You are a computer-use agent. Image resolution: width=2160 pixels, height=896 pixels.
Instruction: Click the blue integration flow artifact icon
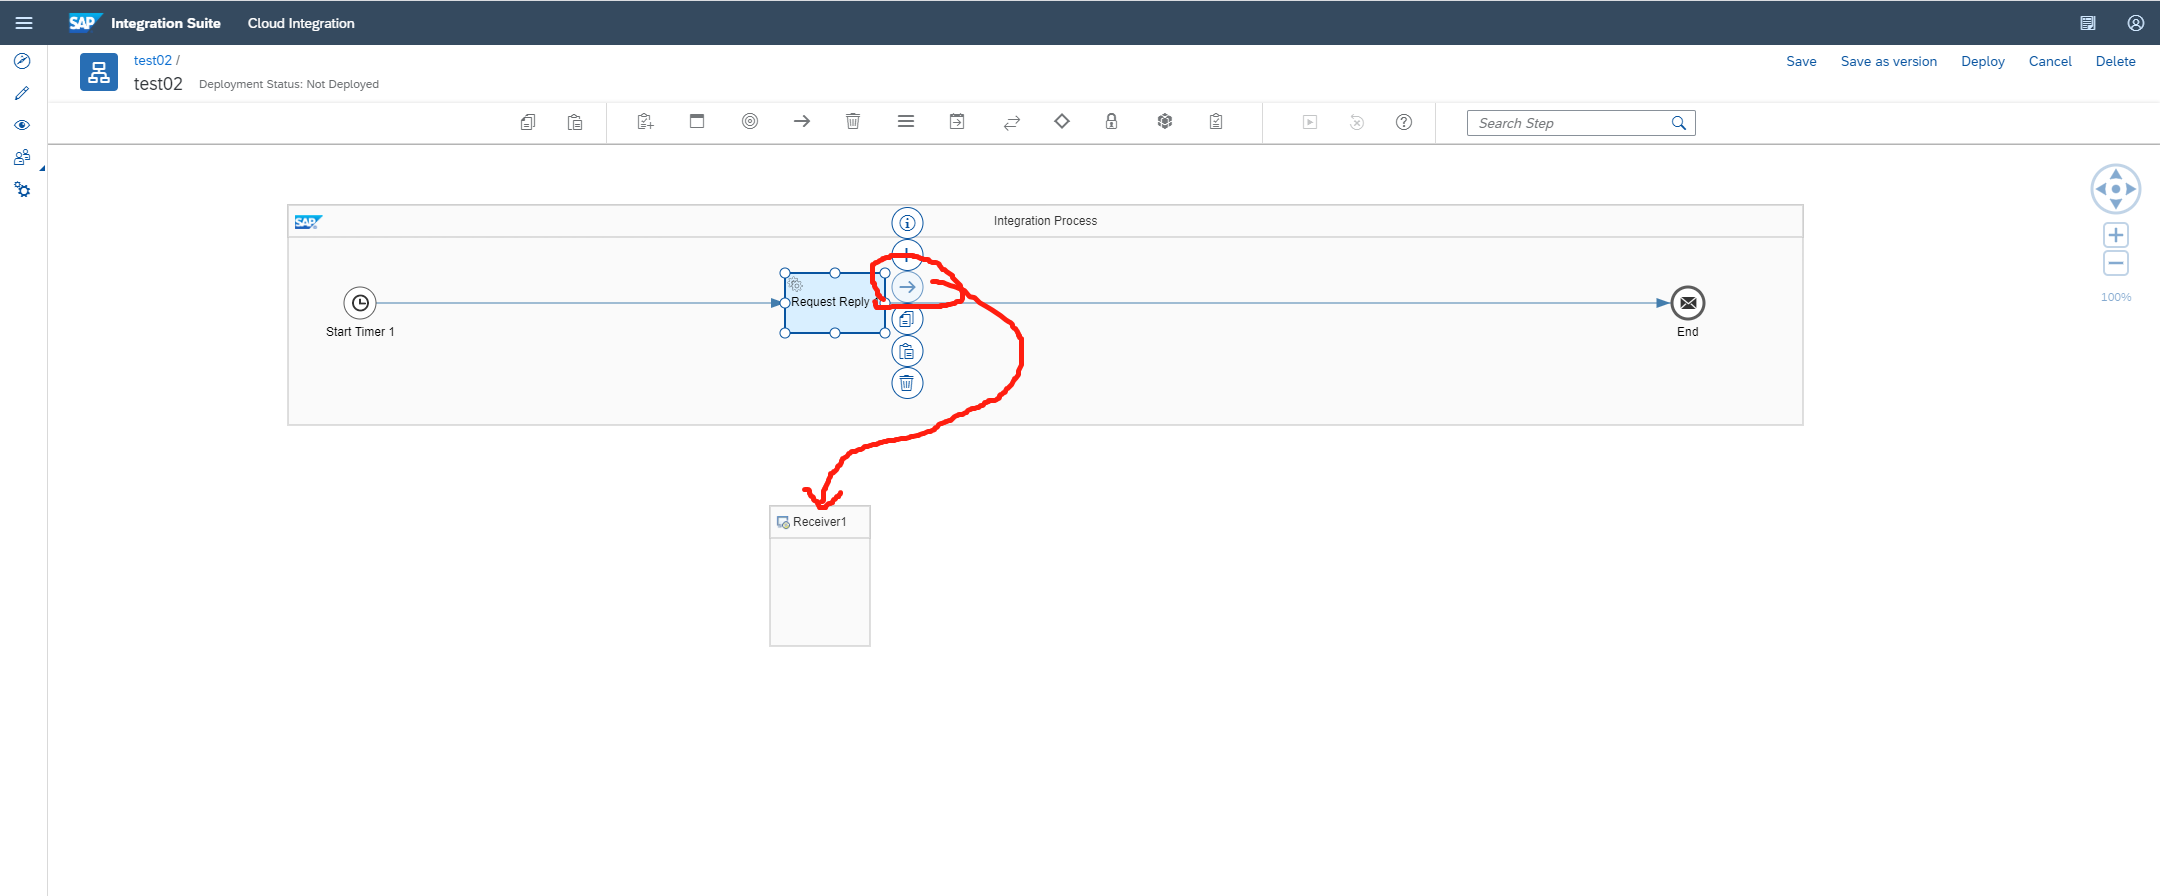(x=99, y=72)
